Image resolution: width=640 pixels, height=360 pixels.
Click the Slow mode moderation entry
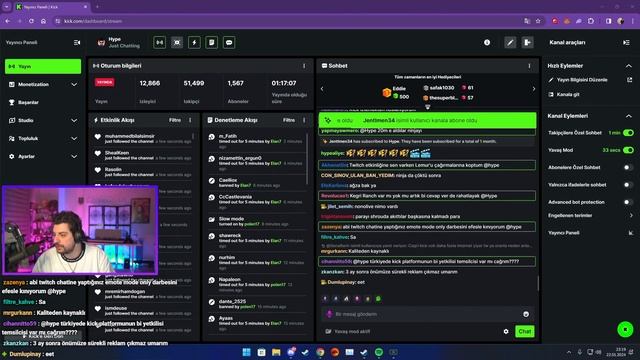click(256, 221)
